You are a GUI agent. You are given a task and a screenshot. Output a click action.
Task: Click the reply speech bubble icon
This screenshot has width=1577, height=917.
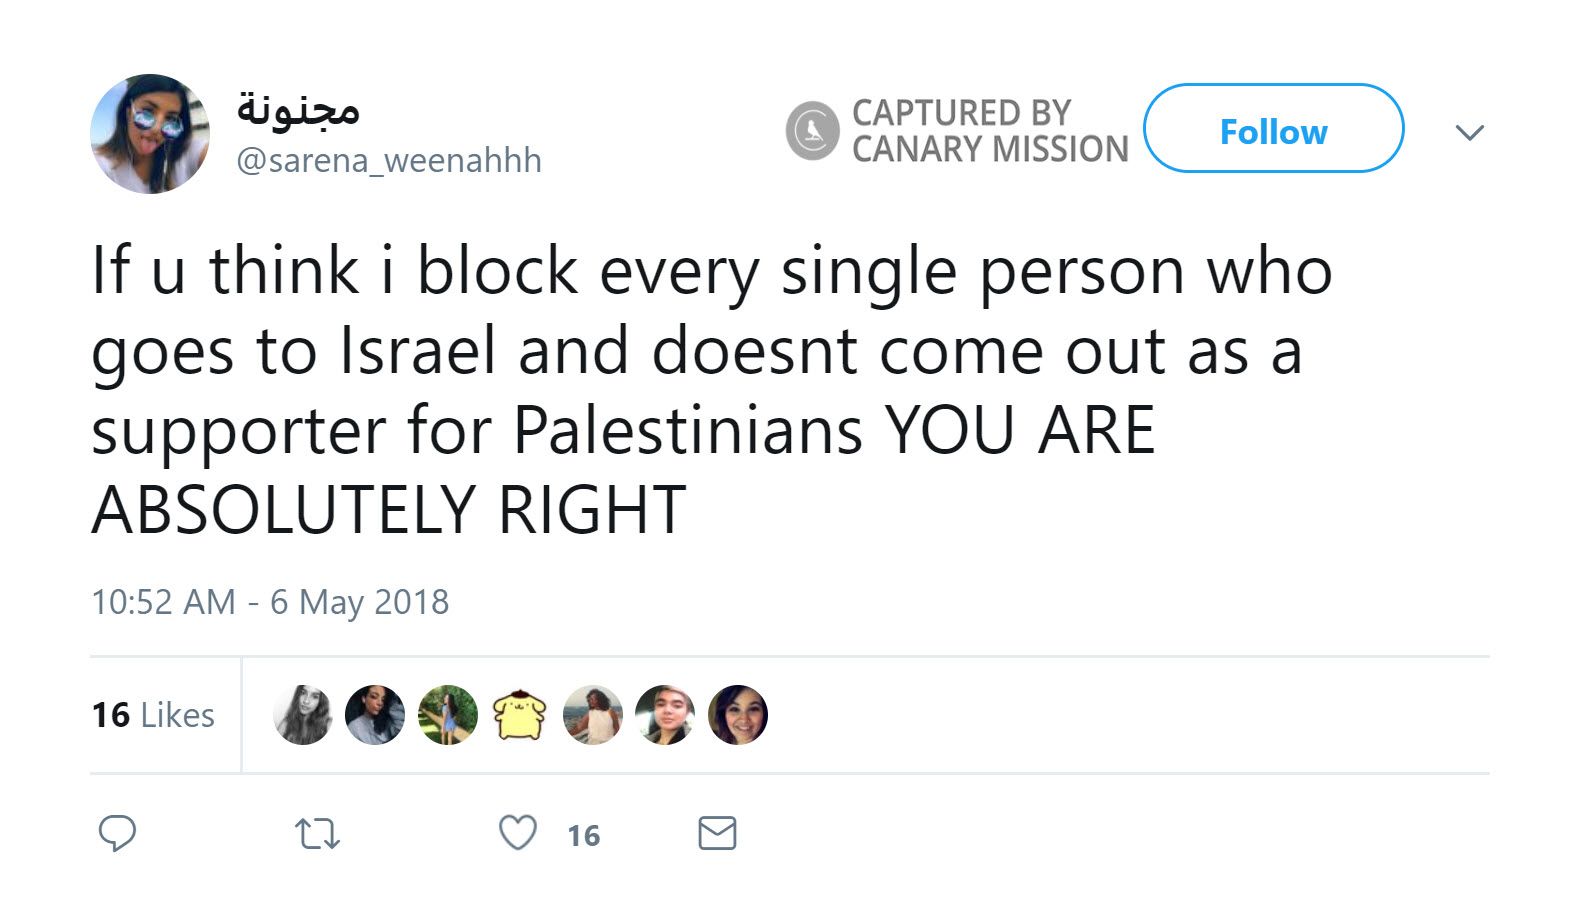click(x=117, y=833)
